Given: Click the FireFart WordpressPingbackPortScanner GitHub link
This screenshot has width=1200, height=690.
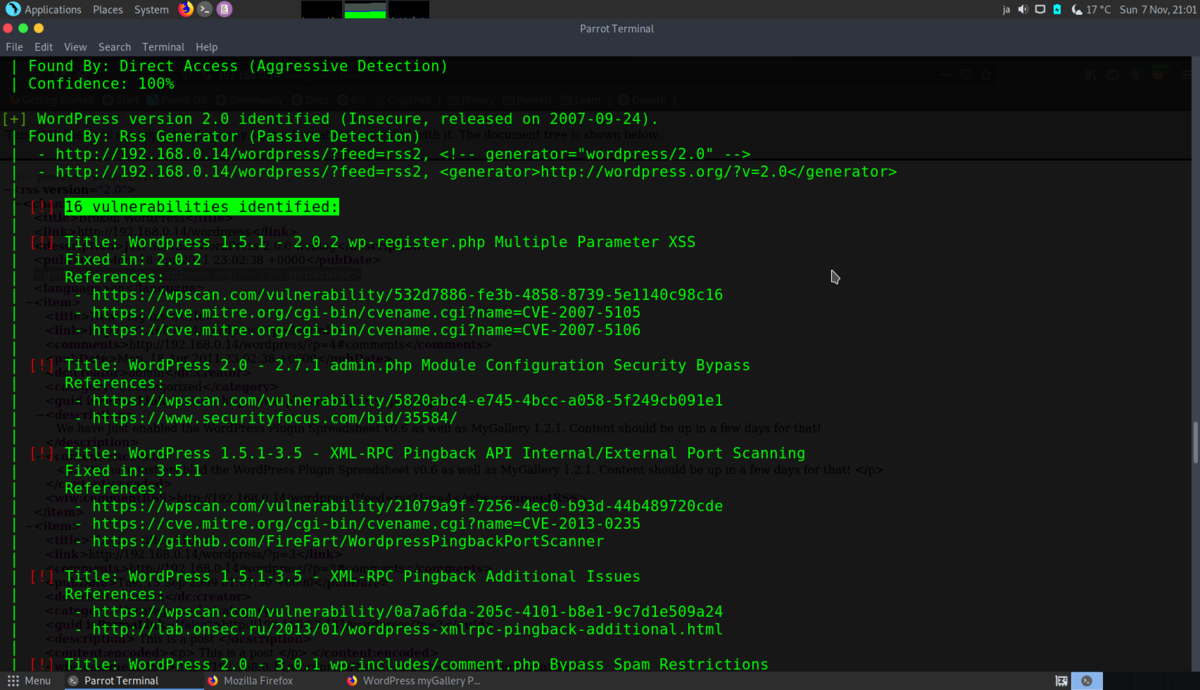Looking at the screenshot, I should click(x=348, y=541).
